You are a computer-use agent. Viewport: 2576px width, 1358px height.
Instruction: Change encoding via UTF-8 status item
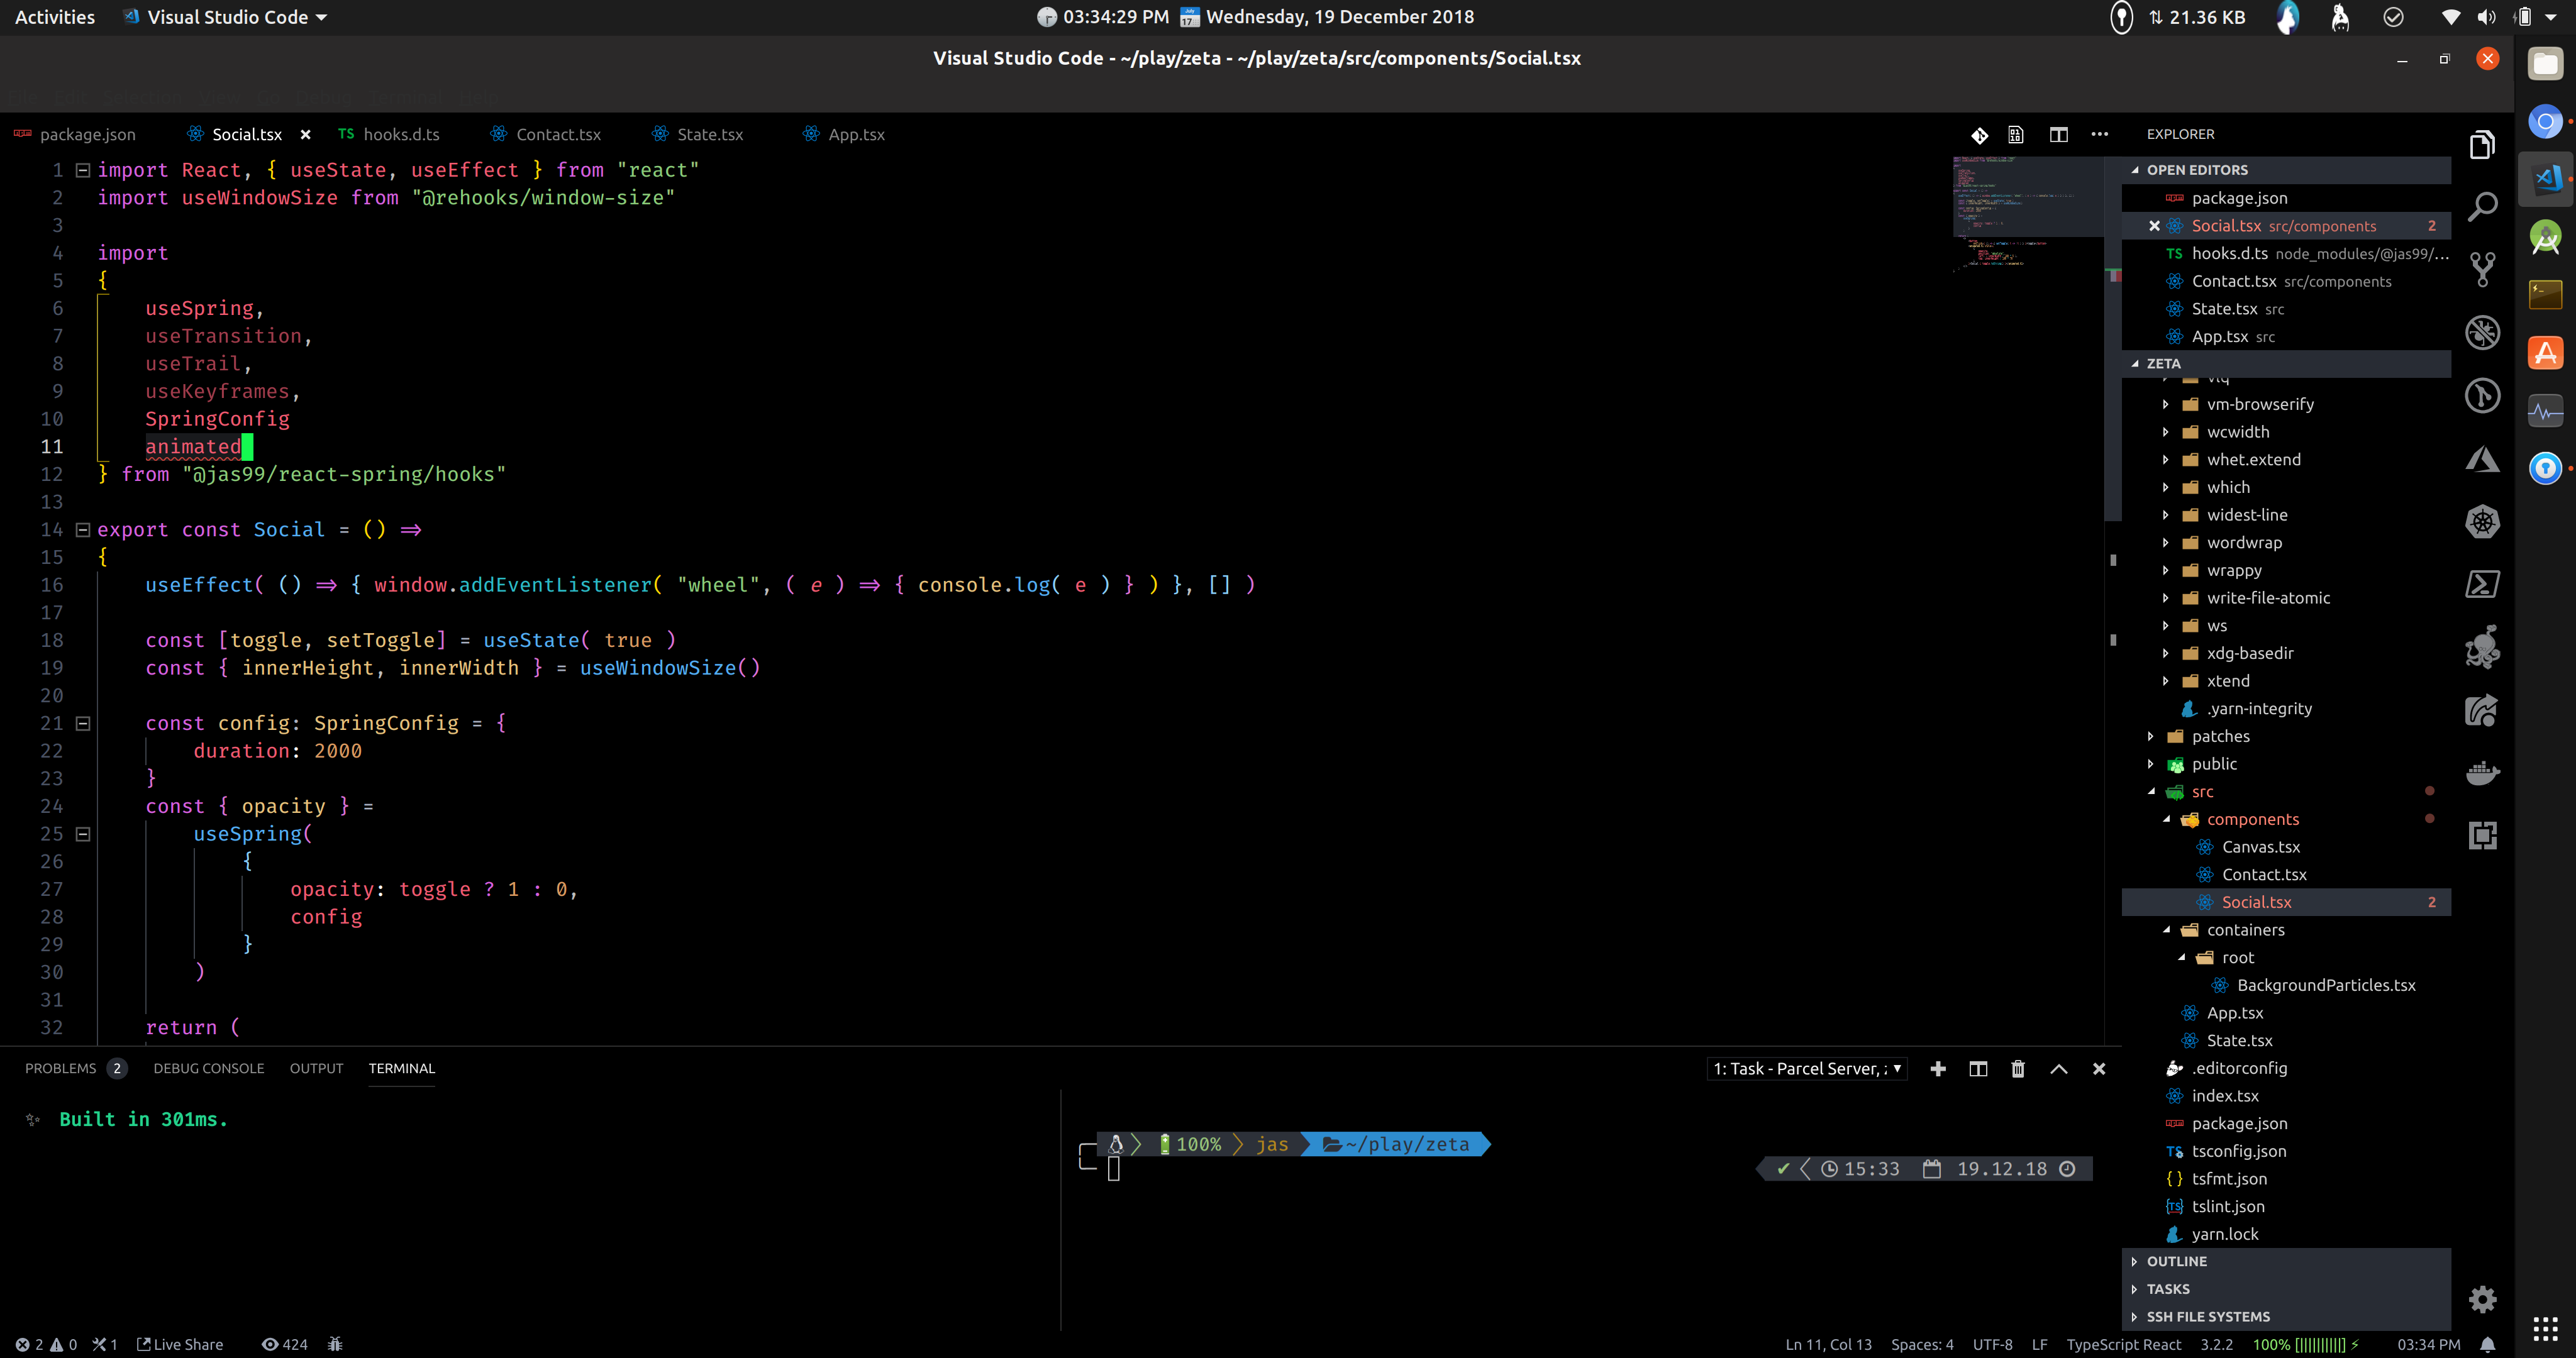(x=1992, y=1345)
